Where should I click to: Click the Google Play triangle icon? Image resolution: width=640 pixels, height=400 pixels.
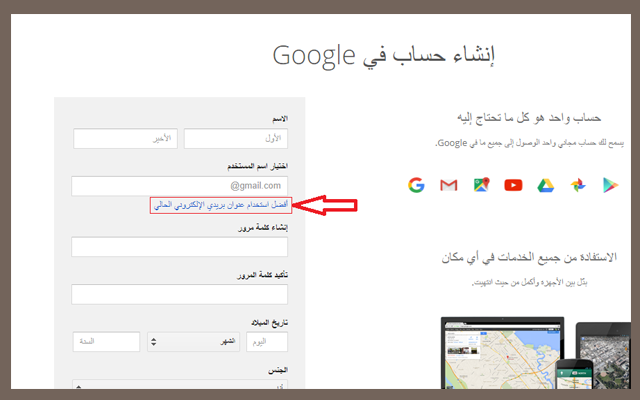pos(610,185)
